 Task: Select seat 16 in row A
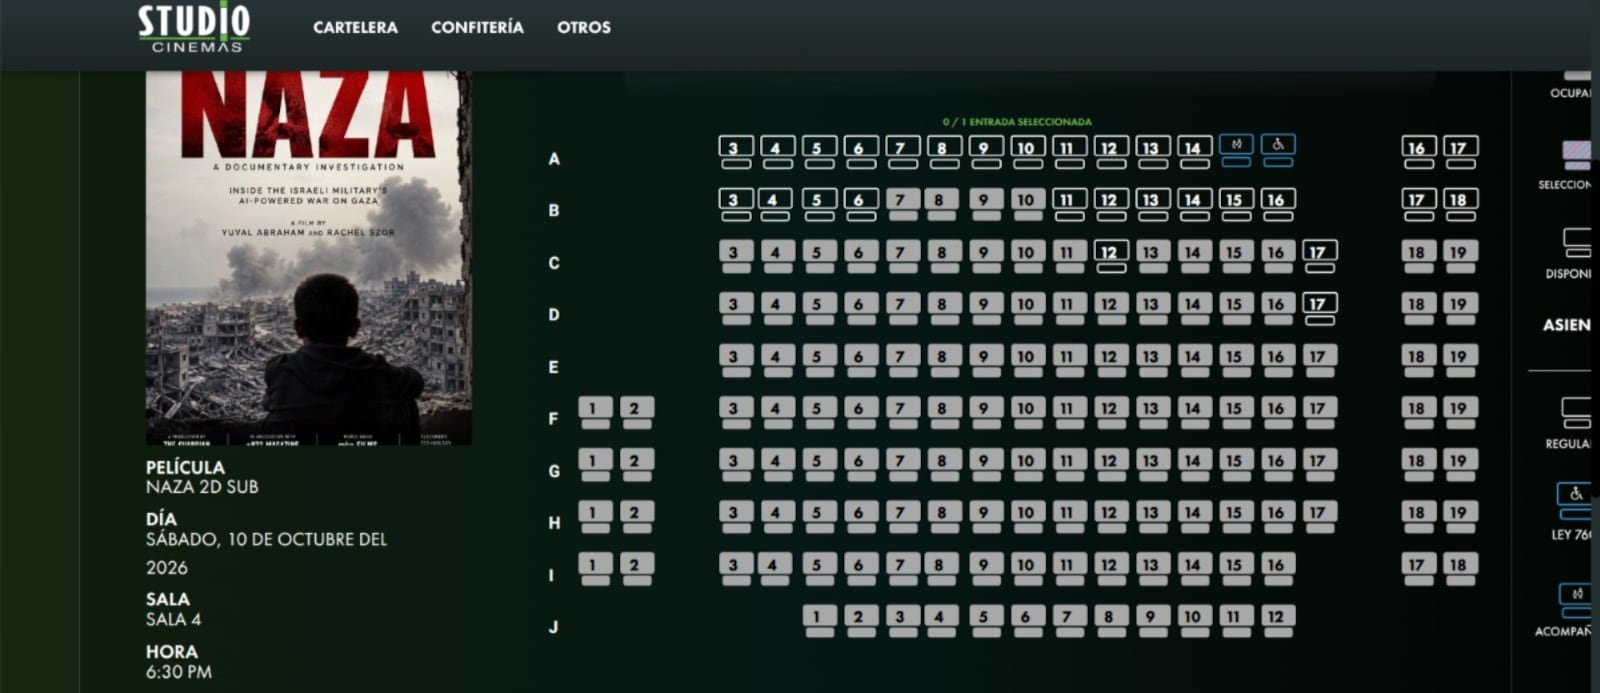coord(1418,152)
